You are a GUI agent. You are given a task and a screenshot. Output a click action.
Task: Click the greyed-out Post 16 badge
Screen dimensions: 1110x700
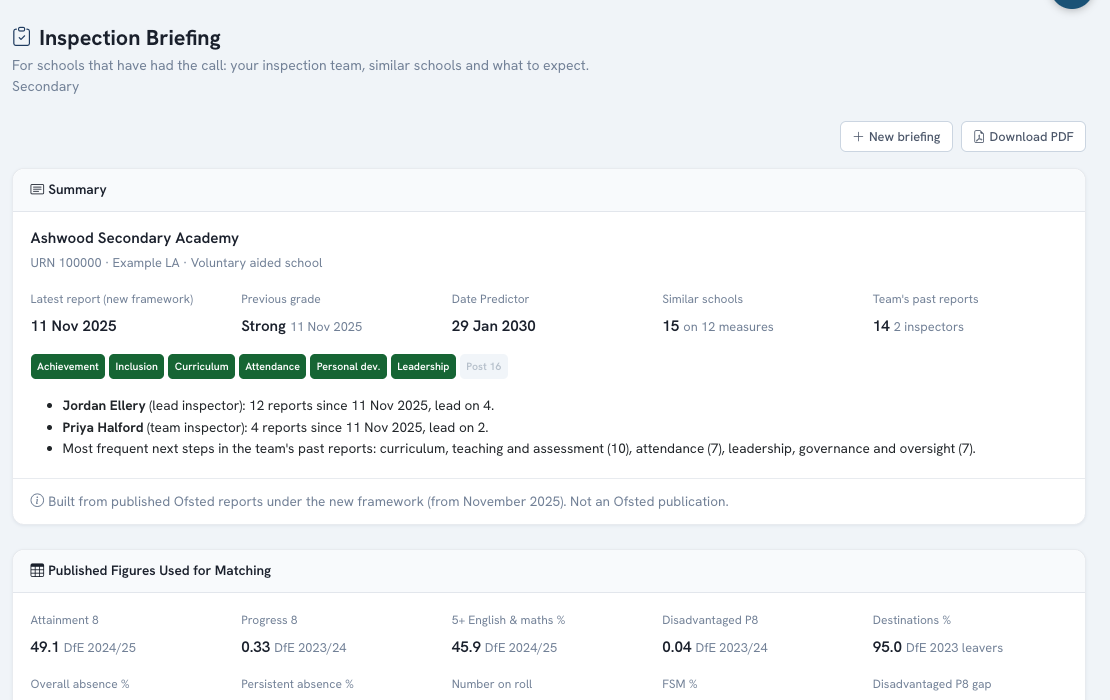[484, 367]
